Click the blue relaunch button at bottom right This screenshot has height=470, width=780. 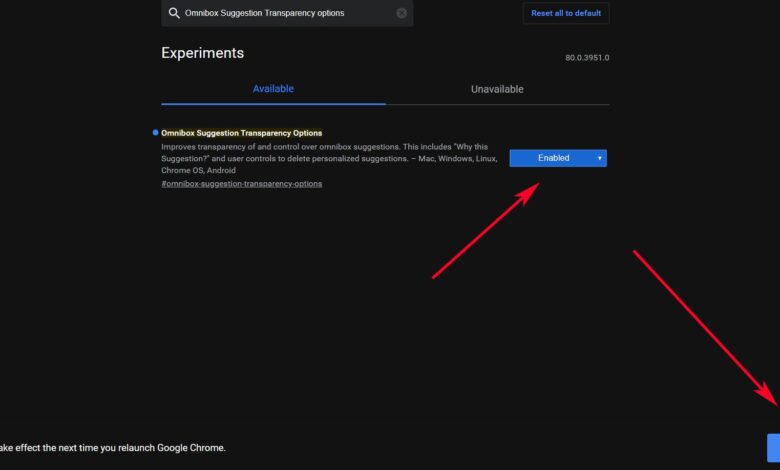pyautogui.click(x=773, y=447)
